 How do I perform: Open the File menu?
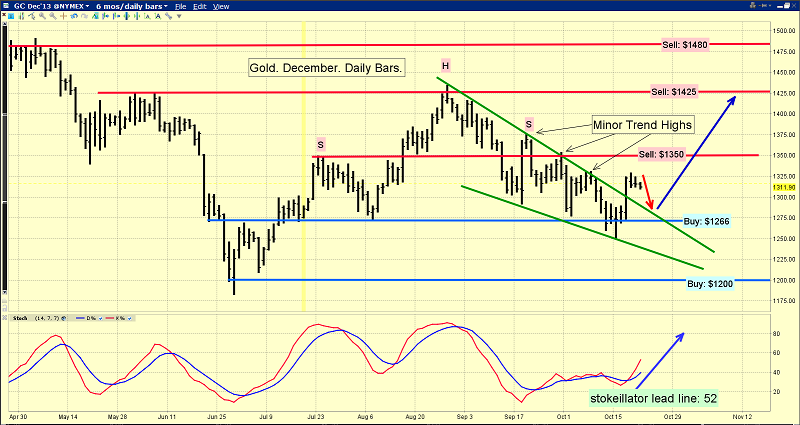click(x=181, y=7)
